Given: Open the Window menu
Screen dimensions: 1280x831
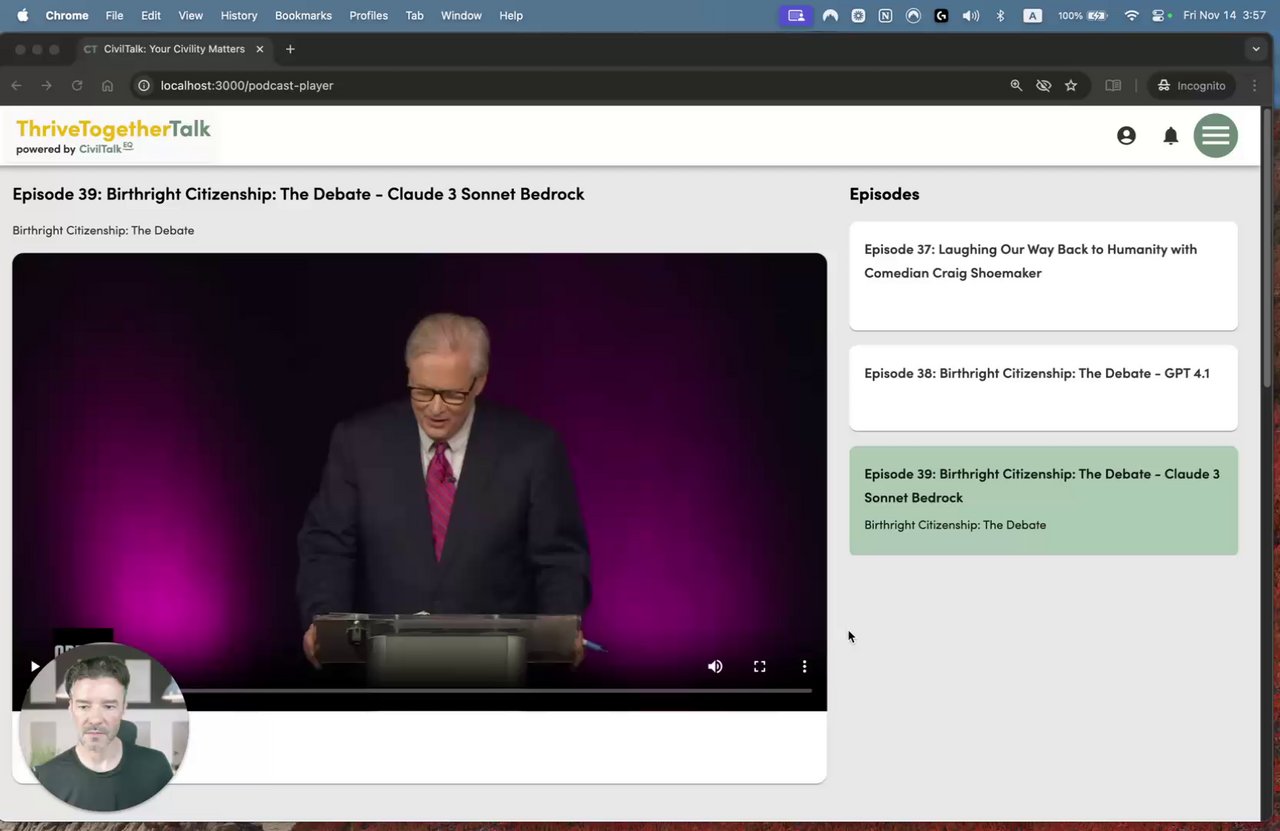Looking at the screenshot, I should (461, 15).
